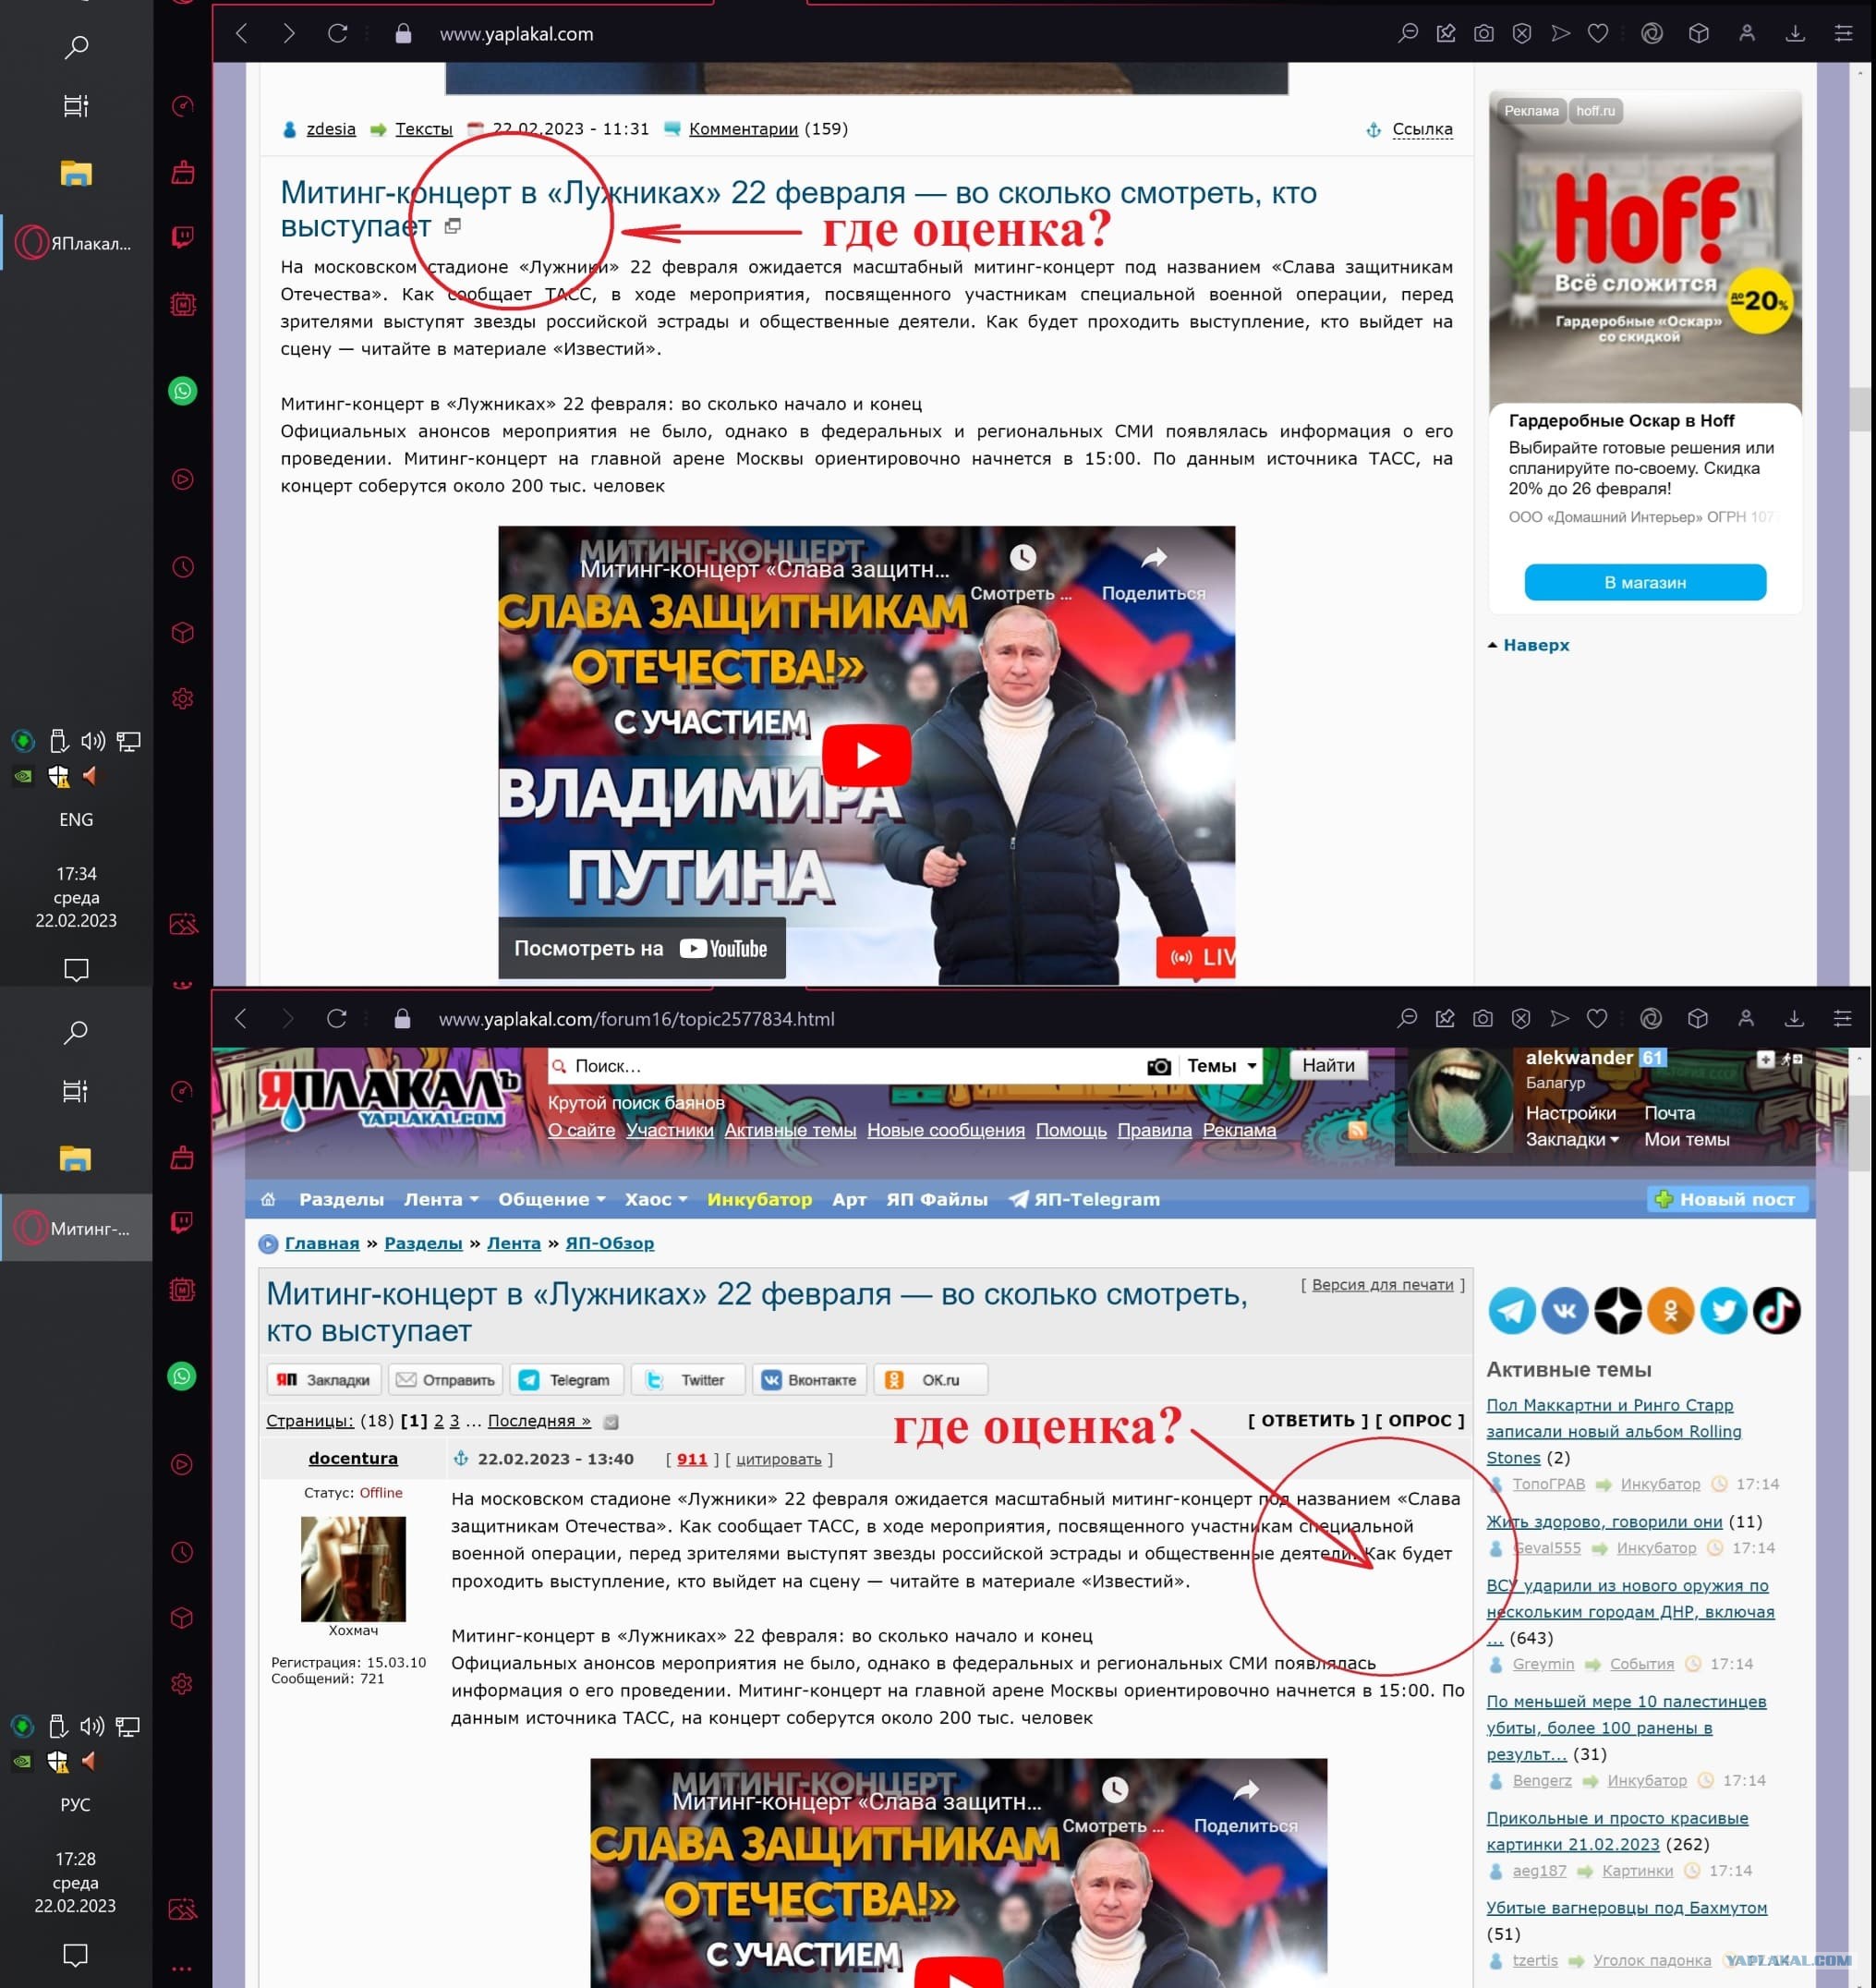Go back in the top browser window
Viewport: 1876px width, 1988px height.
(x=241, y=34)
